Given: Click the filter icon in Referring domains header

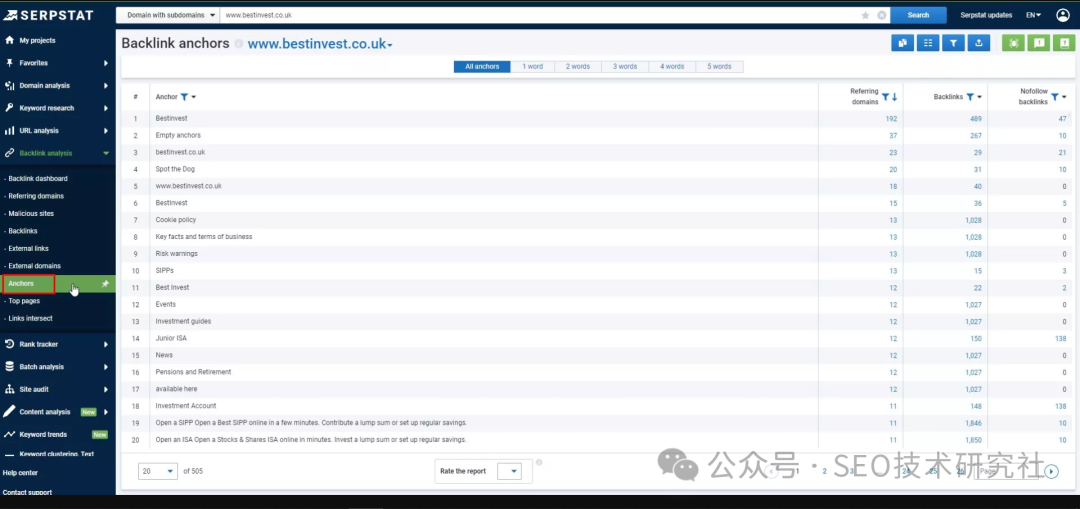Looking at the screenshot, I should (886, 97).
